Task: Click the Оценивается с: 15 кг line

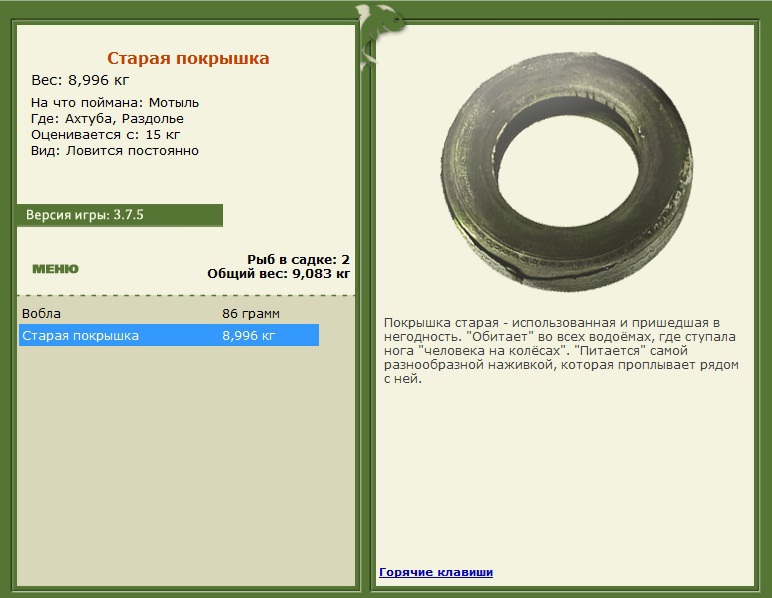Action: tap(105, 134)
